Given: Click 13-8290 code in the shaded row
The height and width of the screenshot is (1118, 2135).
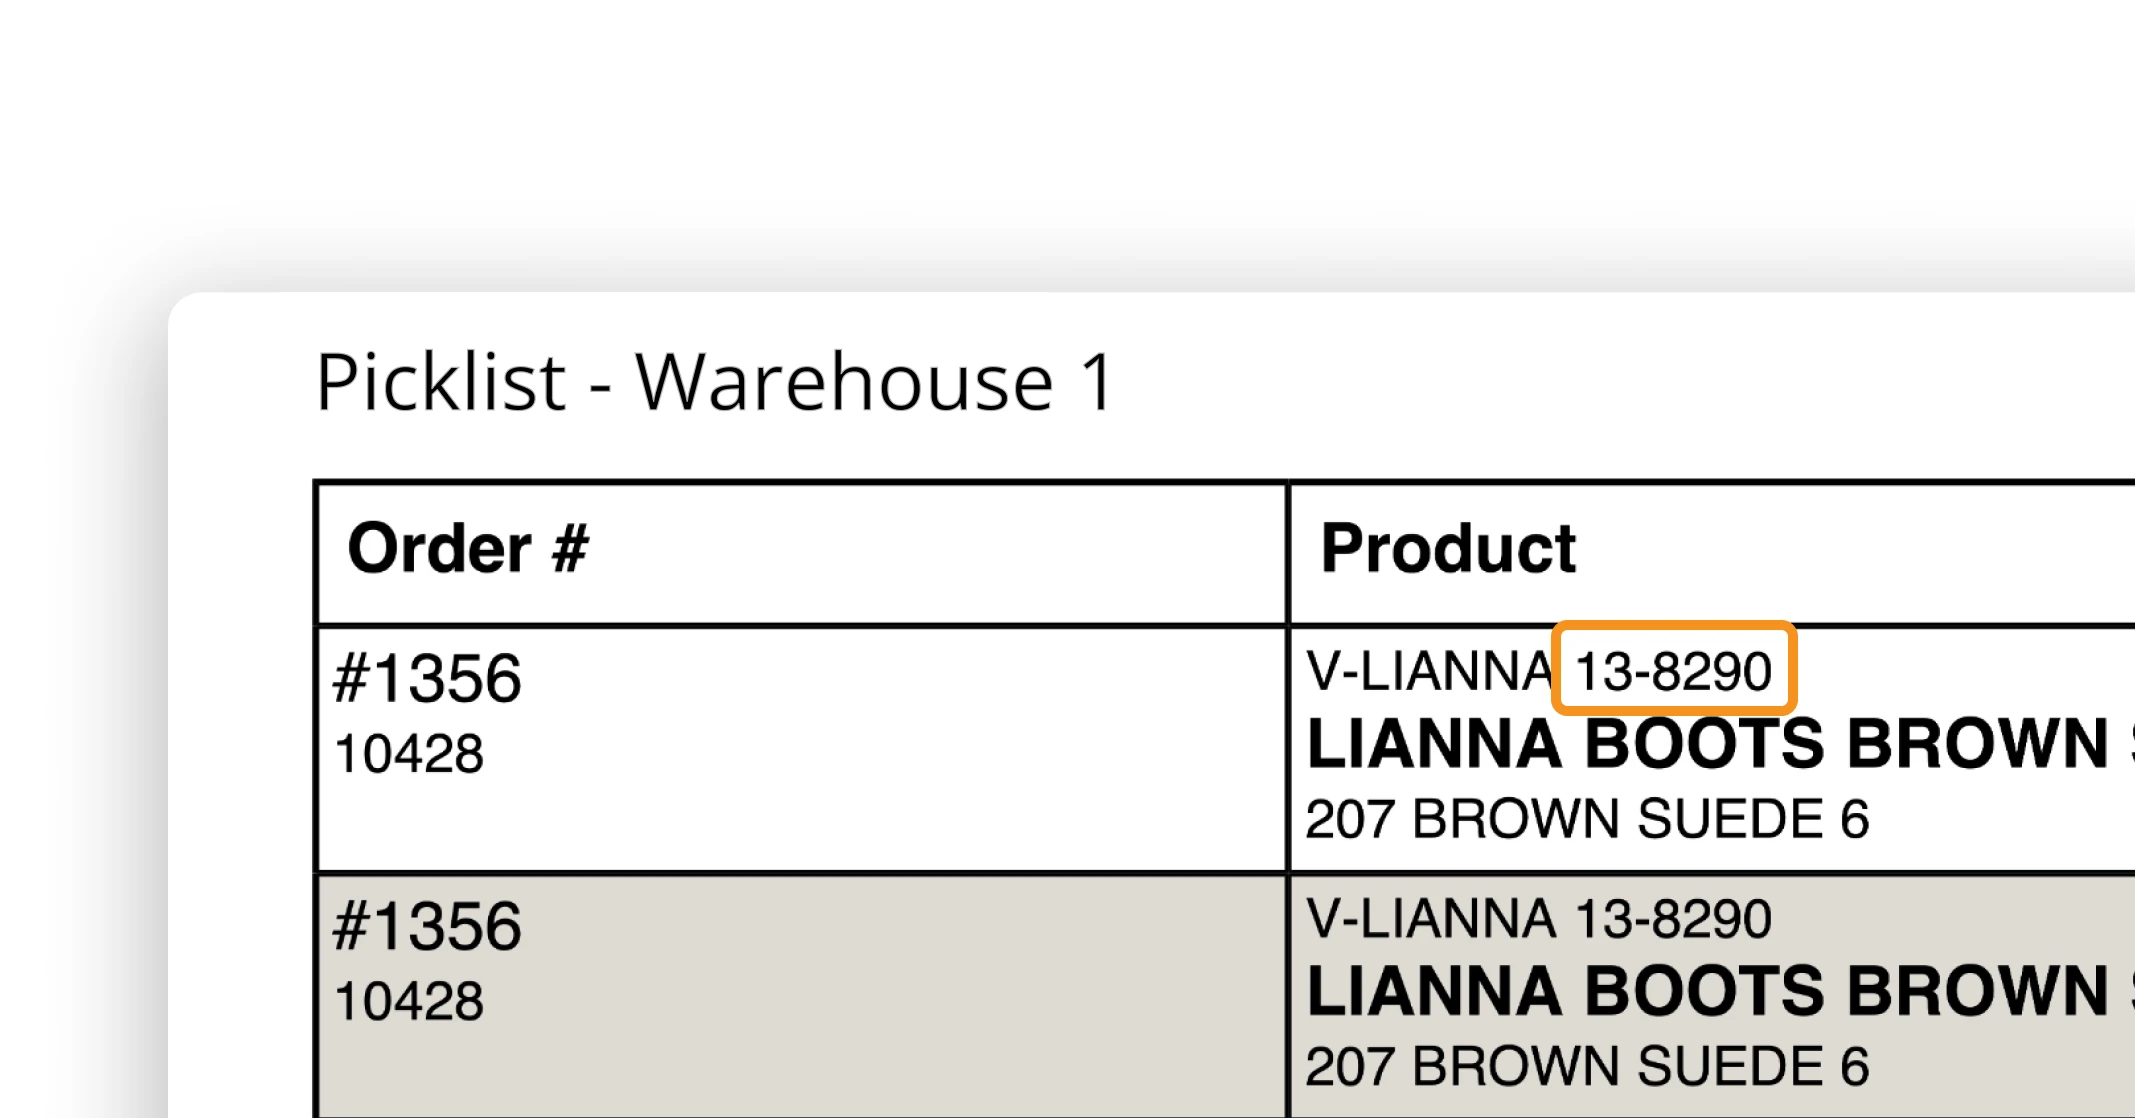Looking at the screenshot, I should (1673, 919).
